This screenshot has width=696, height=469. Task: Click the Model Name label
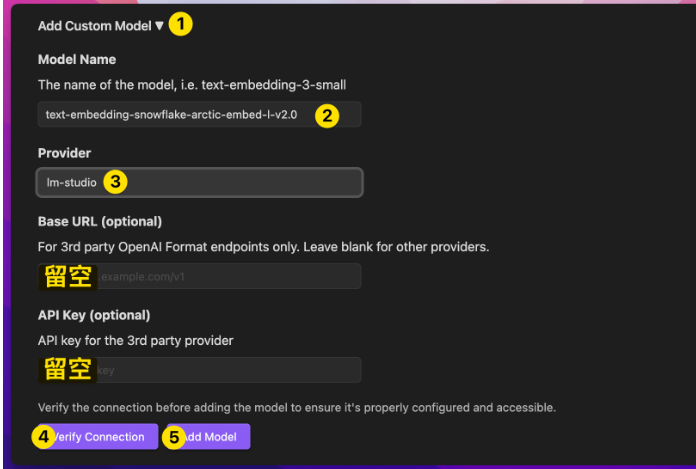(77, 60)
